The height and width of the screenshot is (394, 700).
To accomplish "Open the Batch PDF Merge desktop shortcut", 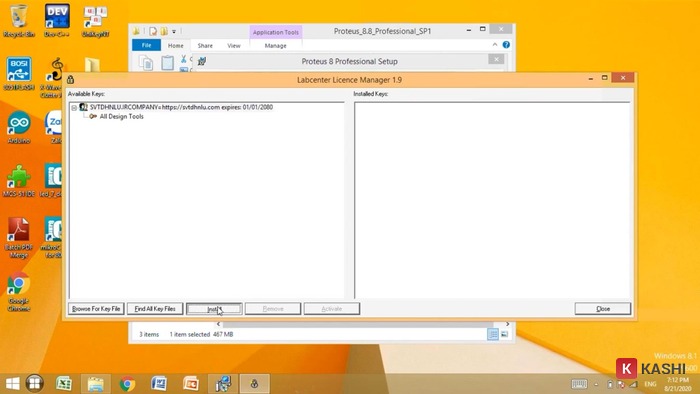I will 19,238.
